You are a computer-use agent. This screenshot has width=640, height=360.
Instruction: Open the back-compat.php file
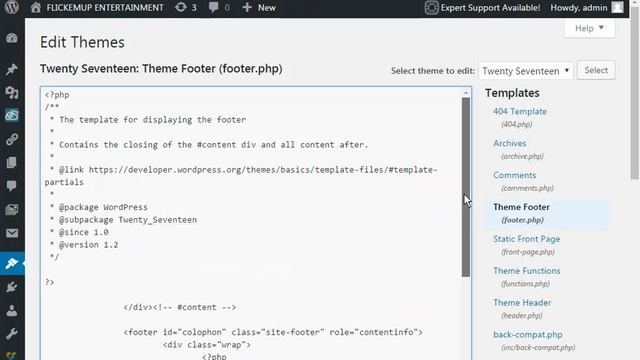point(528,334)
